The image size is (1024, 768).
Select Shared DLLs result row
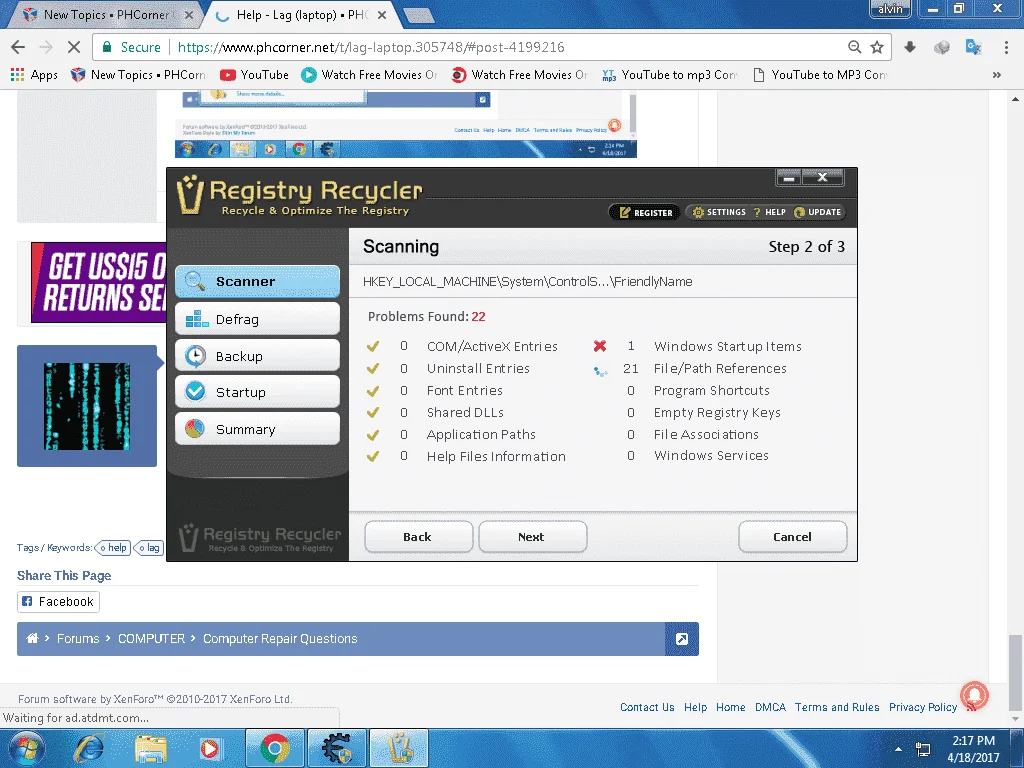click(435, 412)
